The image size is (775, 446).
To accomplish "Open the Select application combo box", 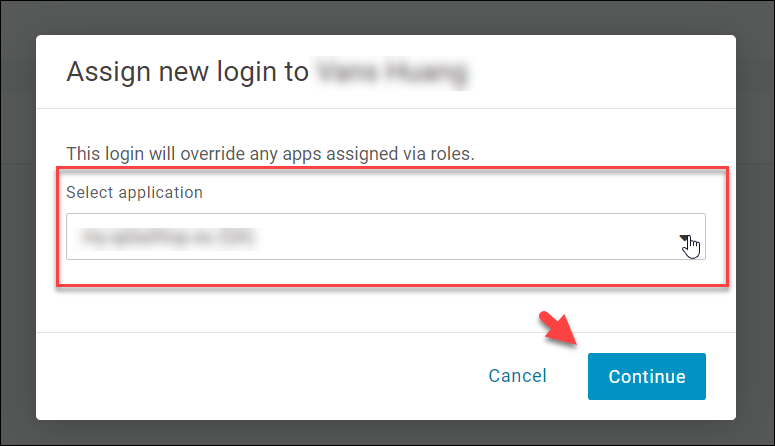I will click(x=386, y=236).
